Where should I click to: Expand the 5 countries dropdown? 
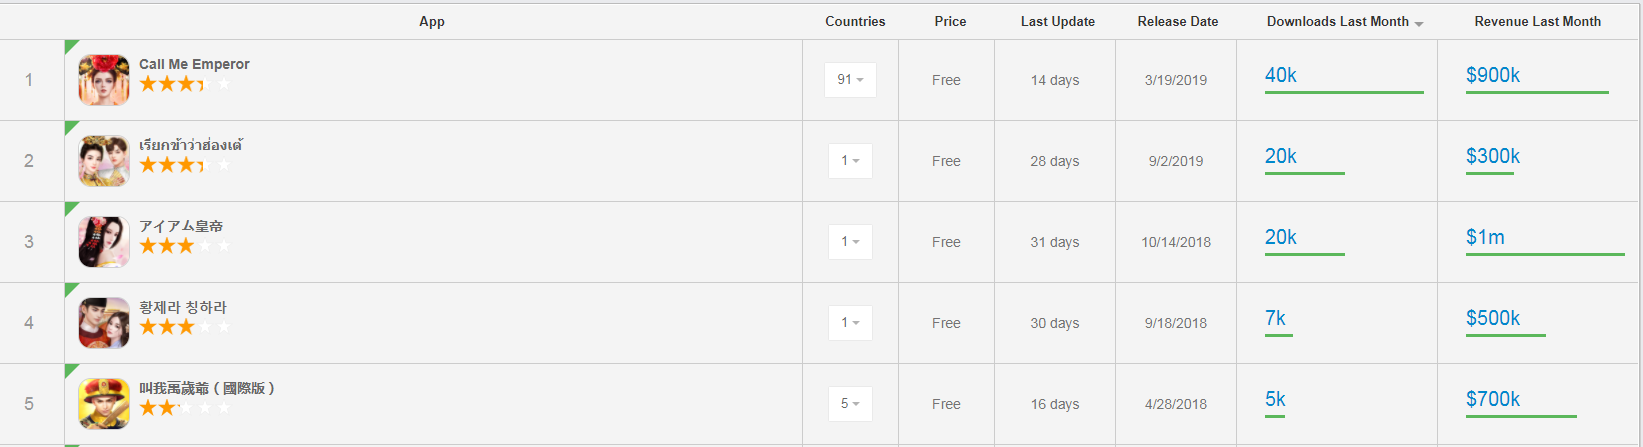850,404
